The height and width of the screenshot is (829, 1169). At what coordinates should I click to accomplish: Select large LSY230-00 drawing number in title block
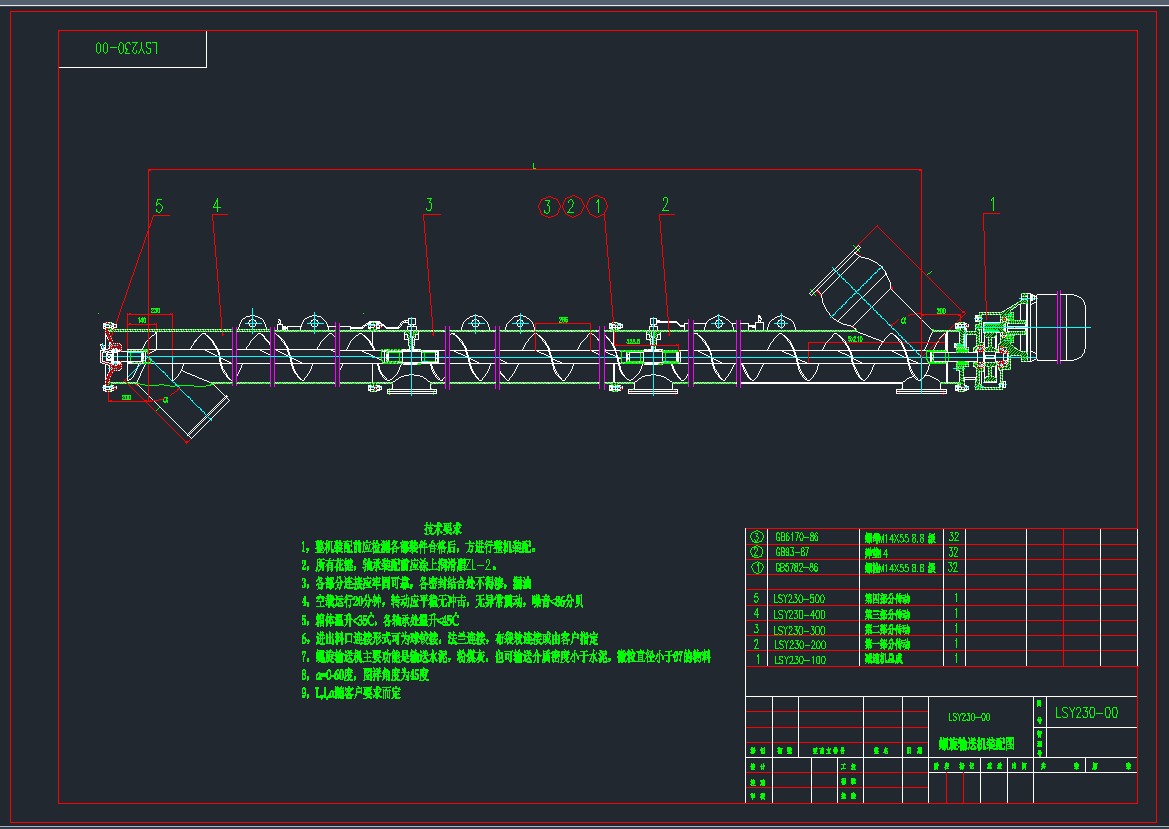coord(1086,713)
